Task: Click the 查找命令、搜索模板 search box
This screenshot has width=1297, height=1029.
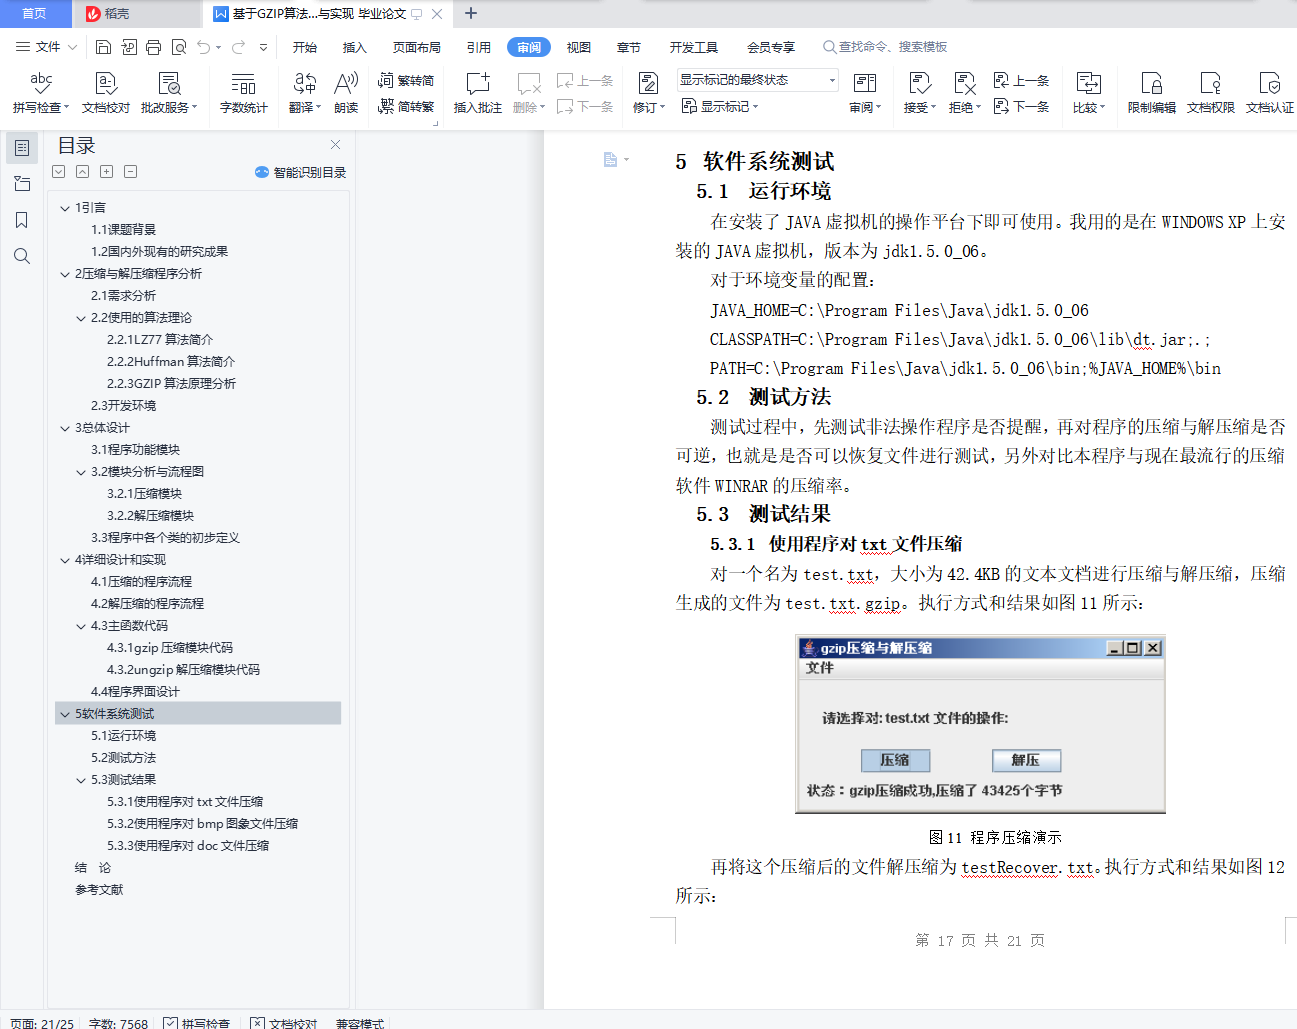Action: [x=885, y=47]
